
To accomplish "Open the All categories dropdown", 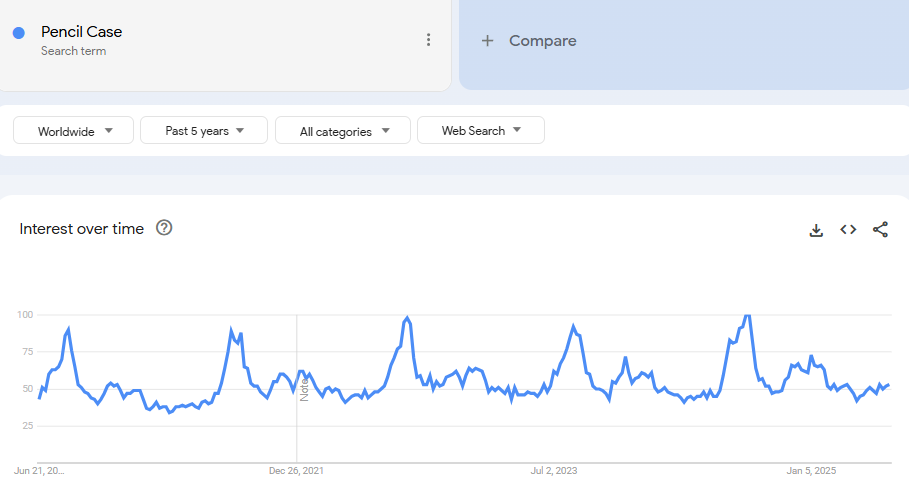I will point(343,130).
